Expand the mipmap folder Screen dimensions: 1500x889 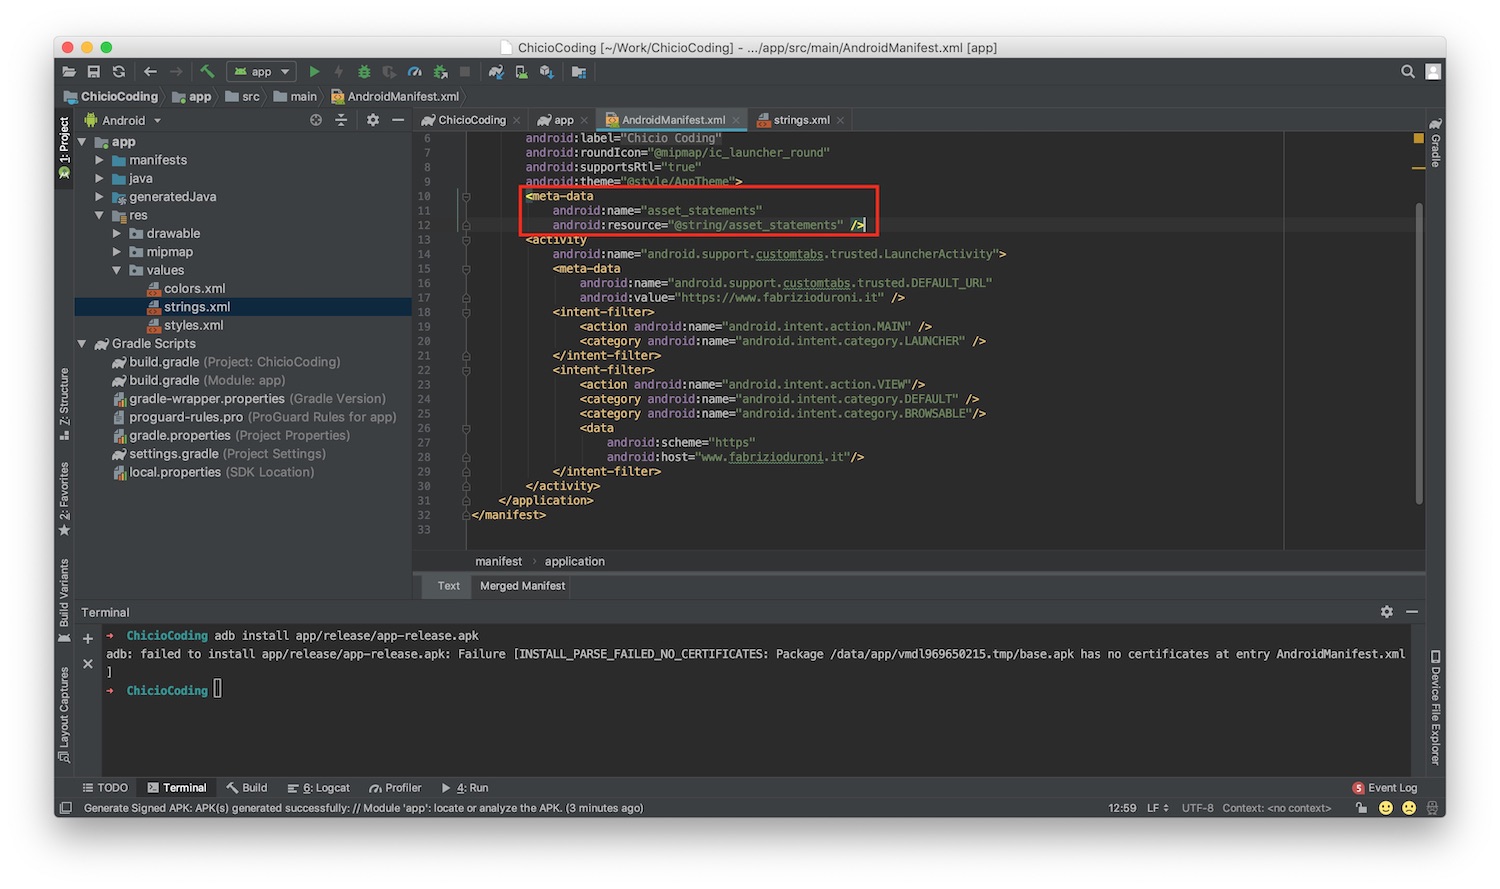pyautogui.click(x=117, y=252)
